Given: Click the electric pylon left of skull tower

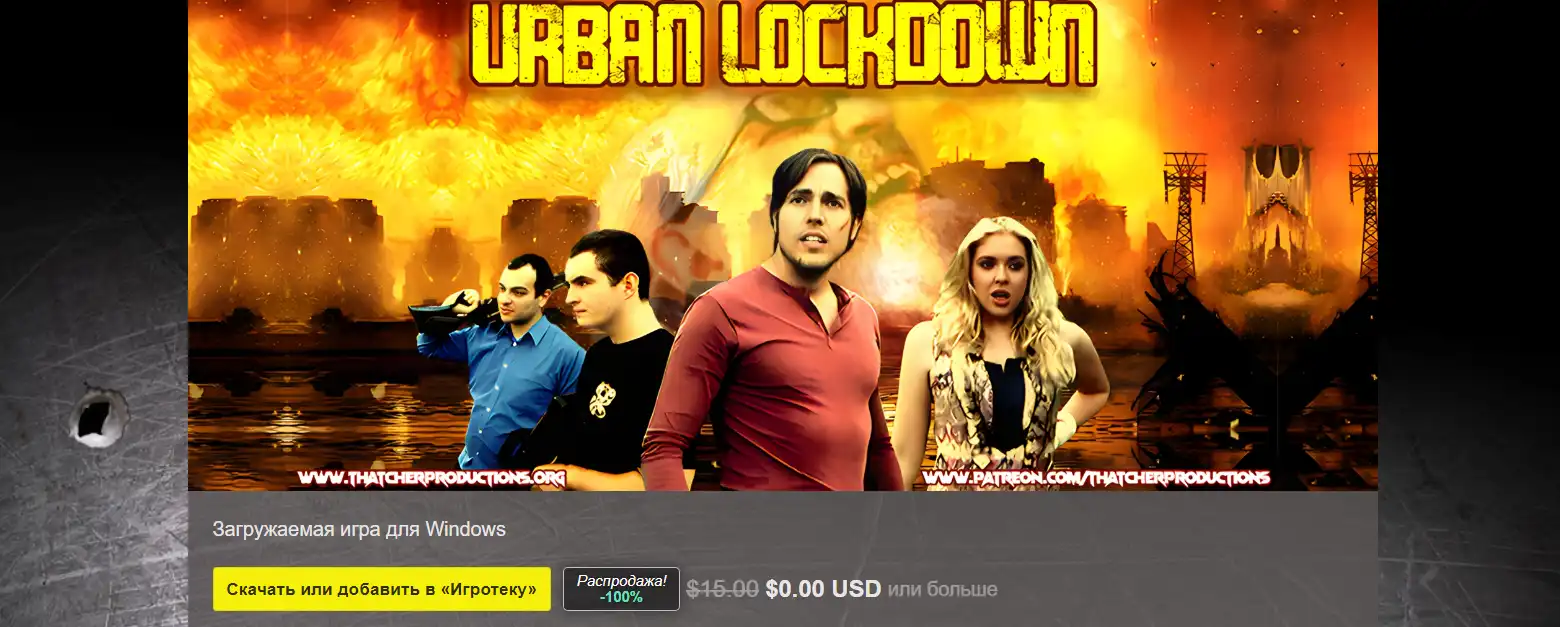Looking at the screenshot, I should (x=1185, y=215).
